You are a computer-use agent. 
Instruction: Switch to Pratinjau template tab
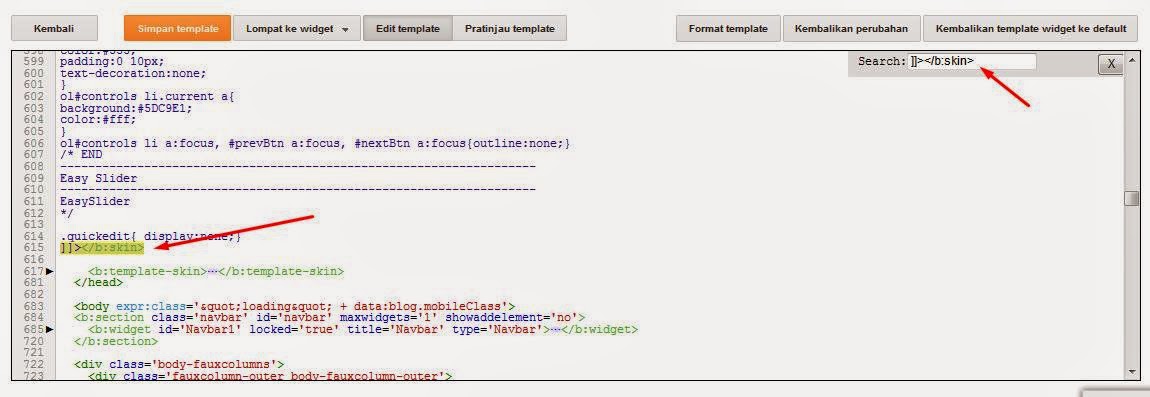pyautogui.click(x=510, y=29)
